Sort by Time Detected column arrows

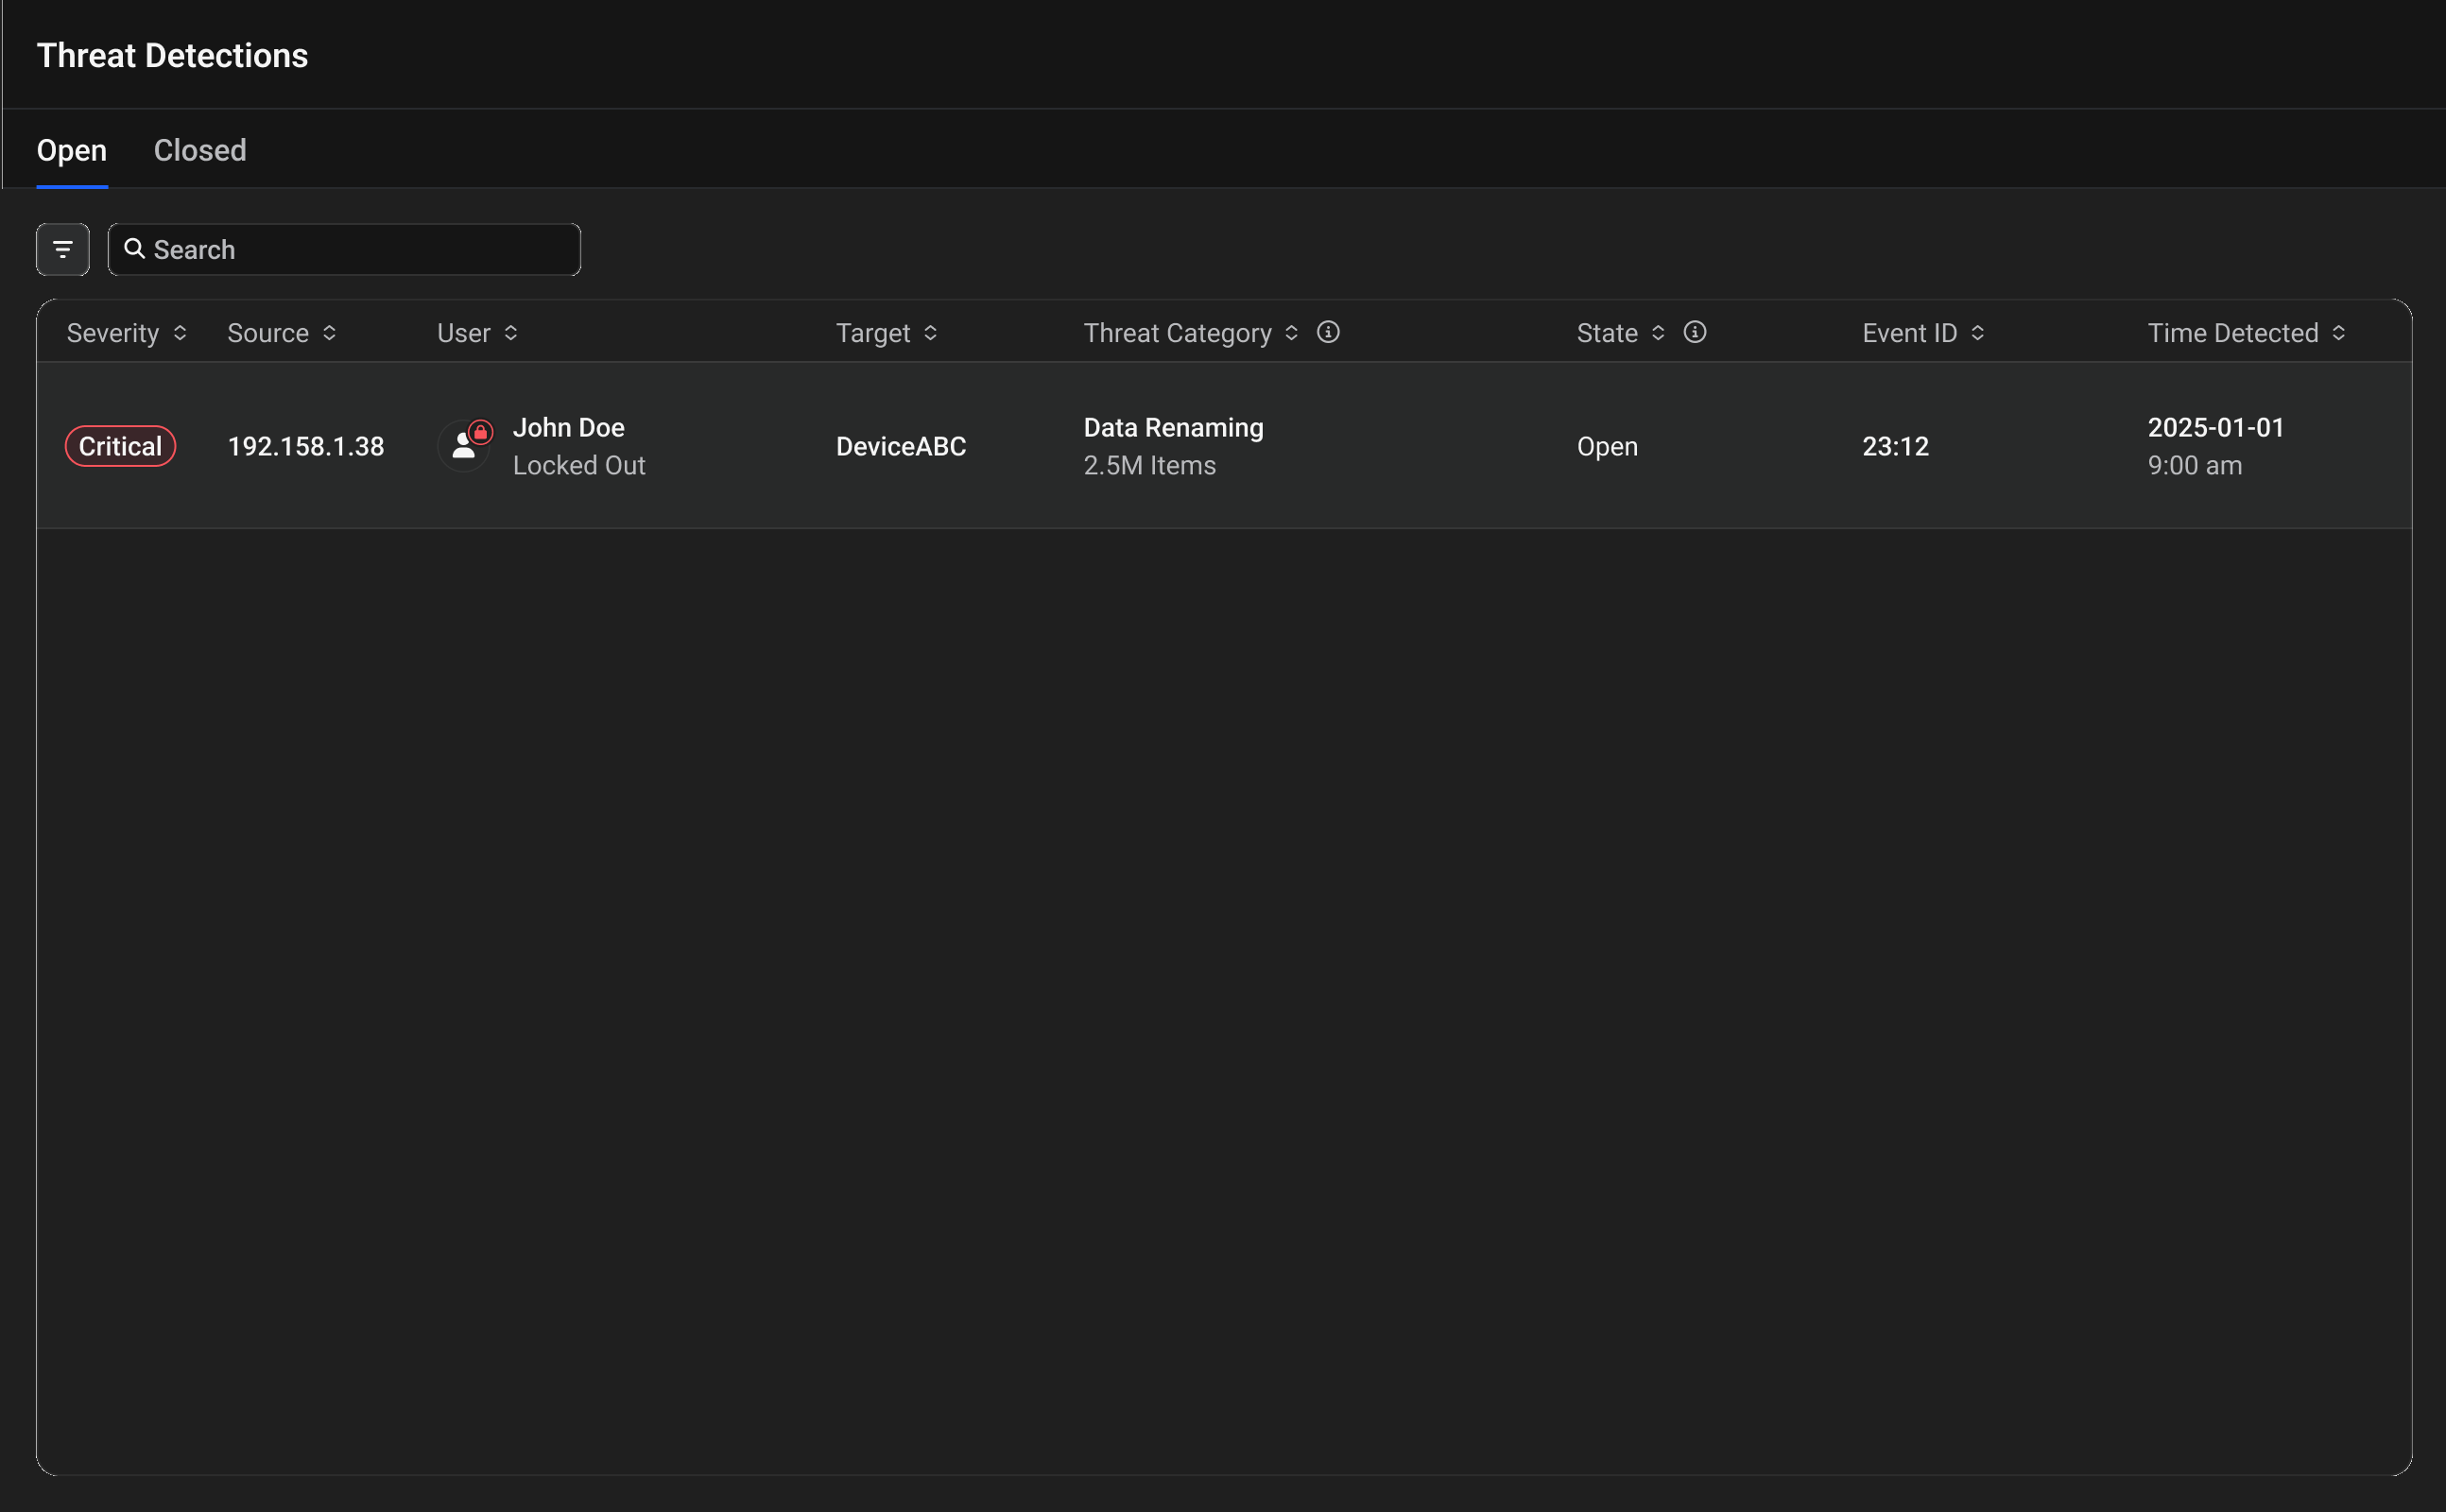coord(2338,333)
